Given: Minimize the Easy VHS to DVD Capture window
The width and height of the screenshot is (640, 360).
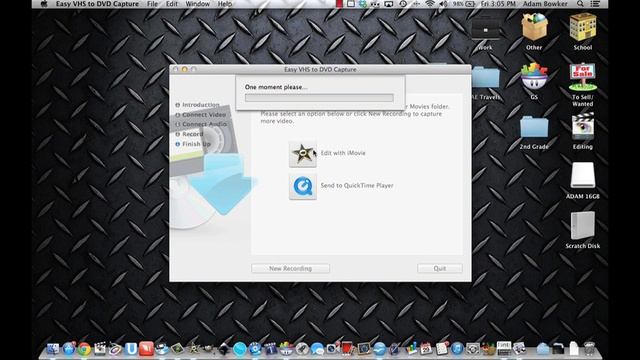Looking at the screenshot, I should pos(184,69).
